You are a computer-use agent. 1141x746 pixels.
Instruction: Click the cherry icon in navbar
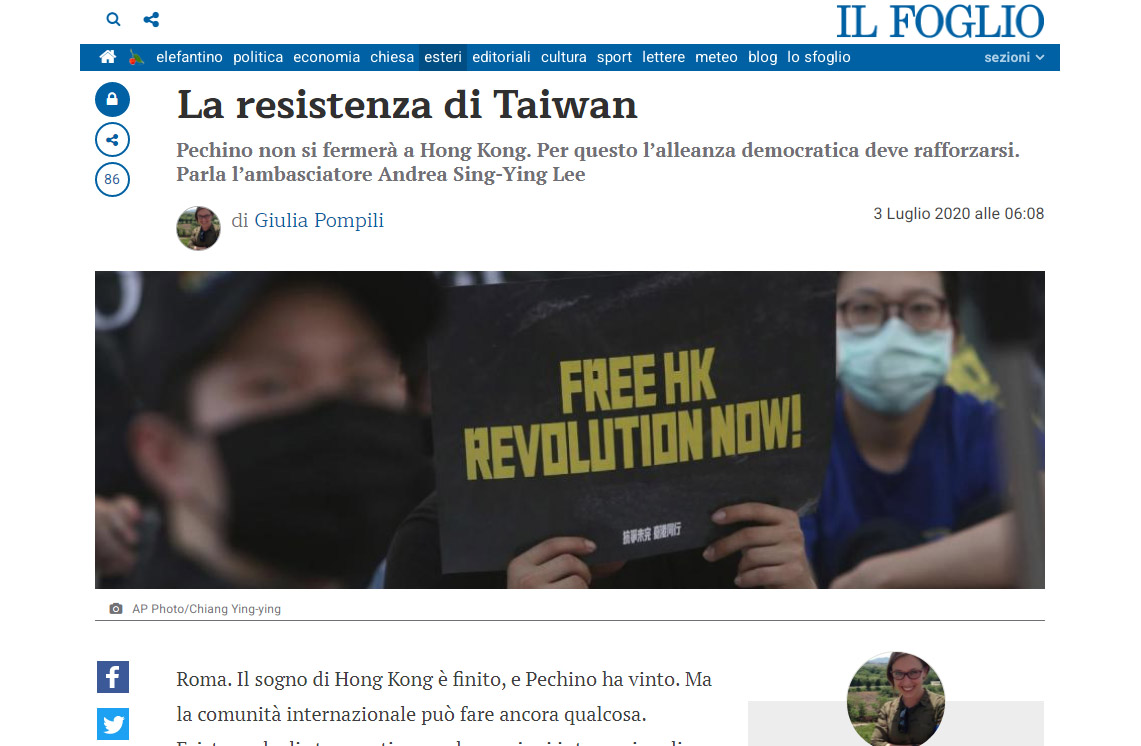click(136, 57)
